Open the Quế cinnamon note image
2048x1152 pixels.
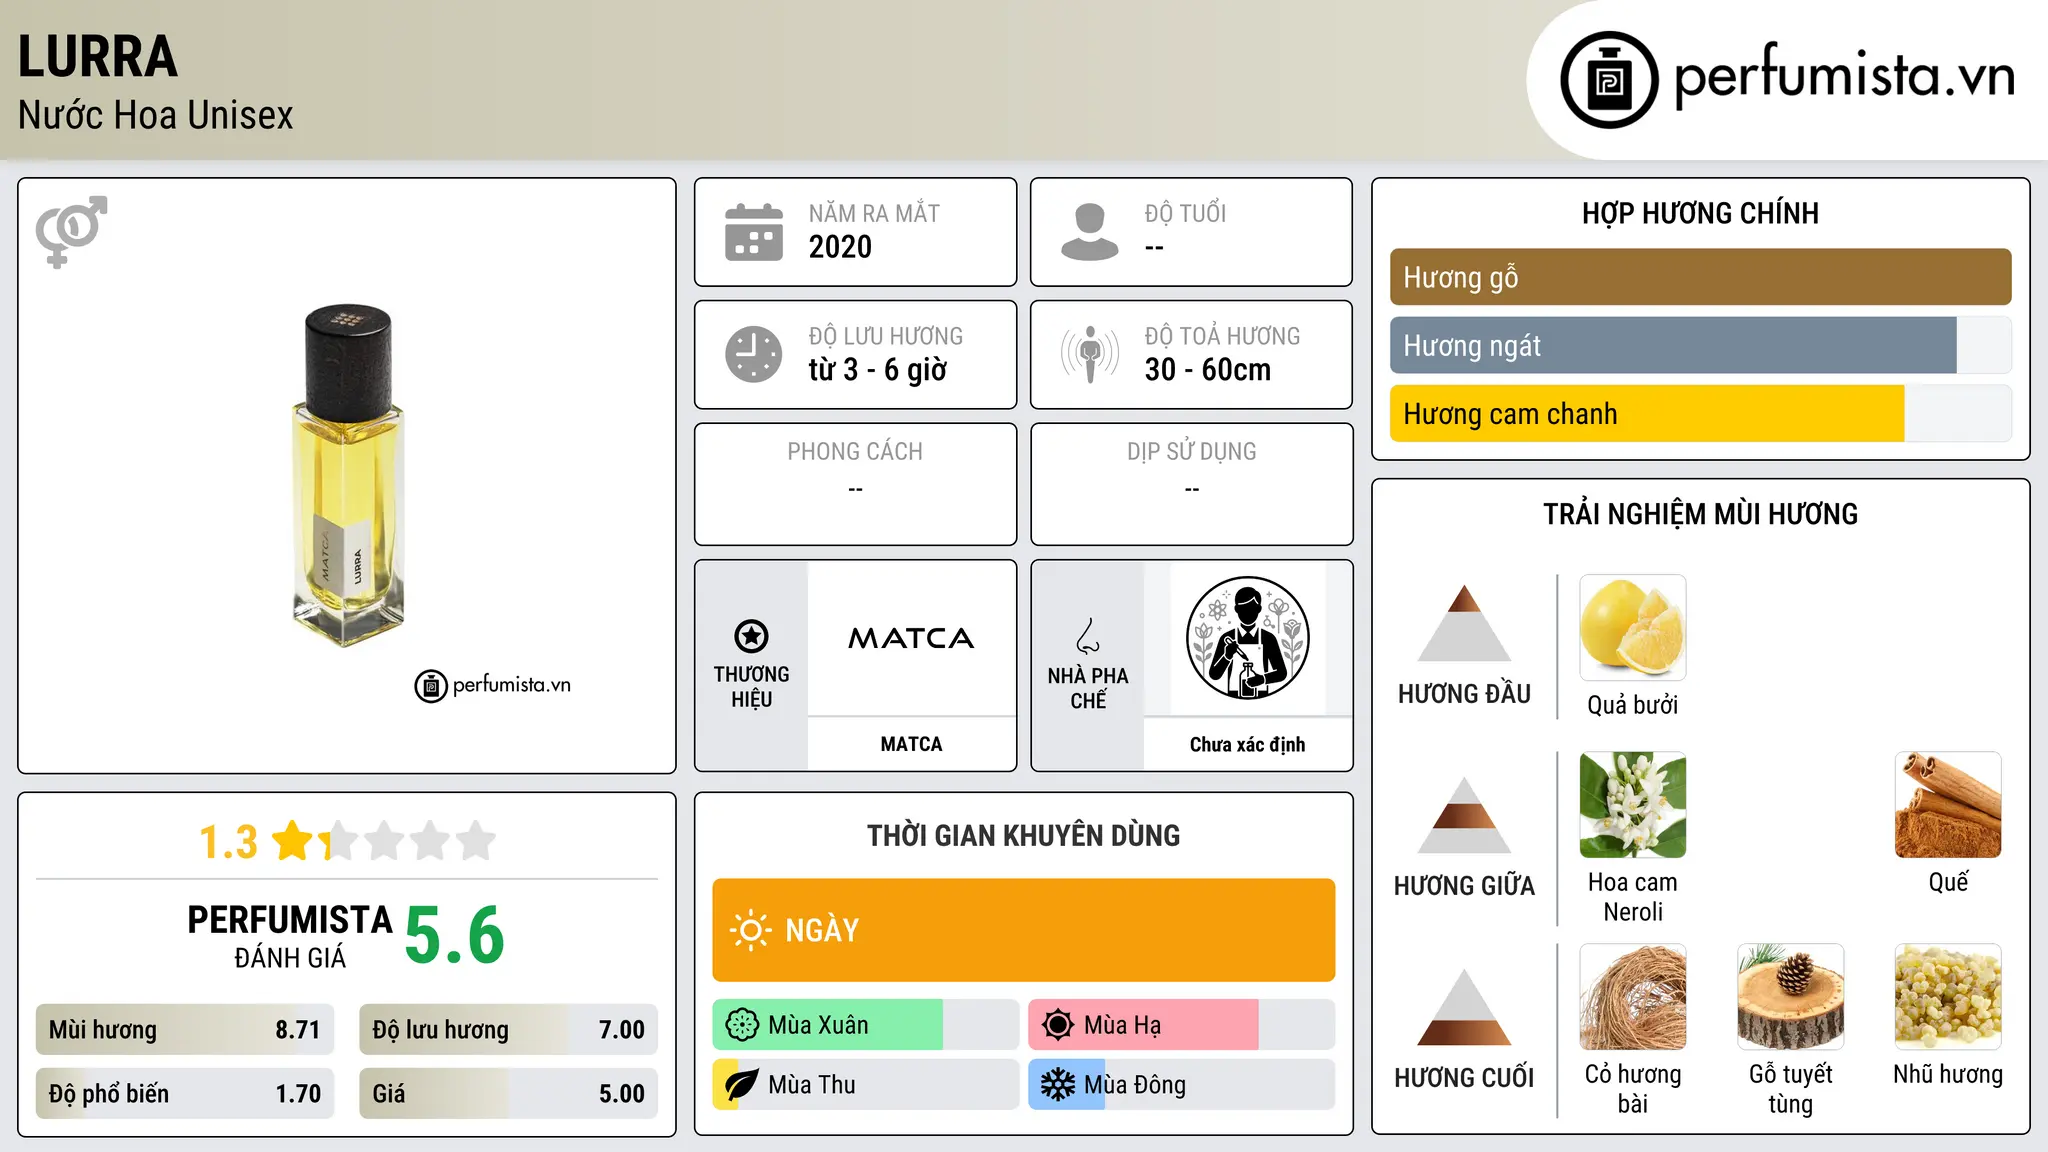pyautogui.click(x=1948, y=805)
